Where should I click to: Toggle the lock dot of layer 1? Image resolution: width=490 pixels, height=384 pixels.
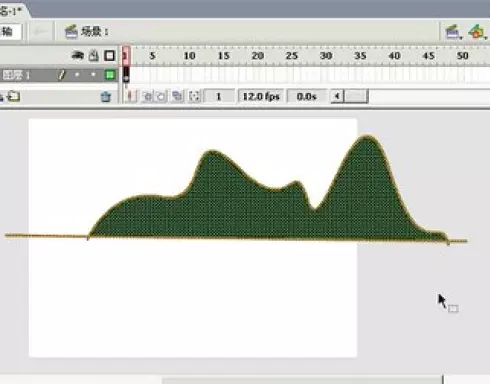pos(93,75)
